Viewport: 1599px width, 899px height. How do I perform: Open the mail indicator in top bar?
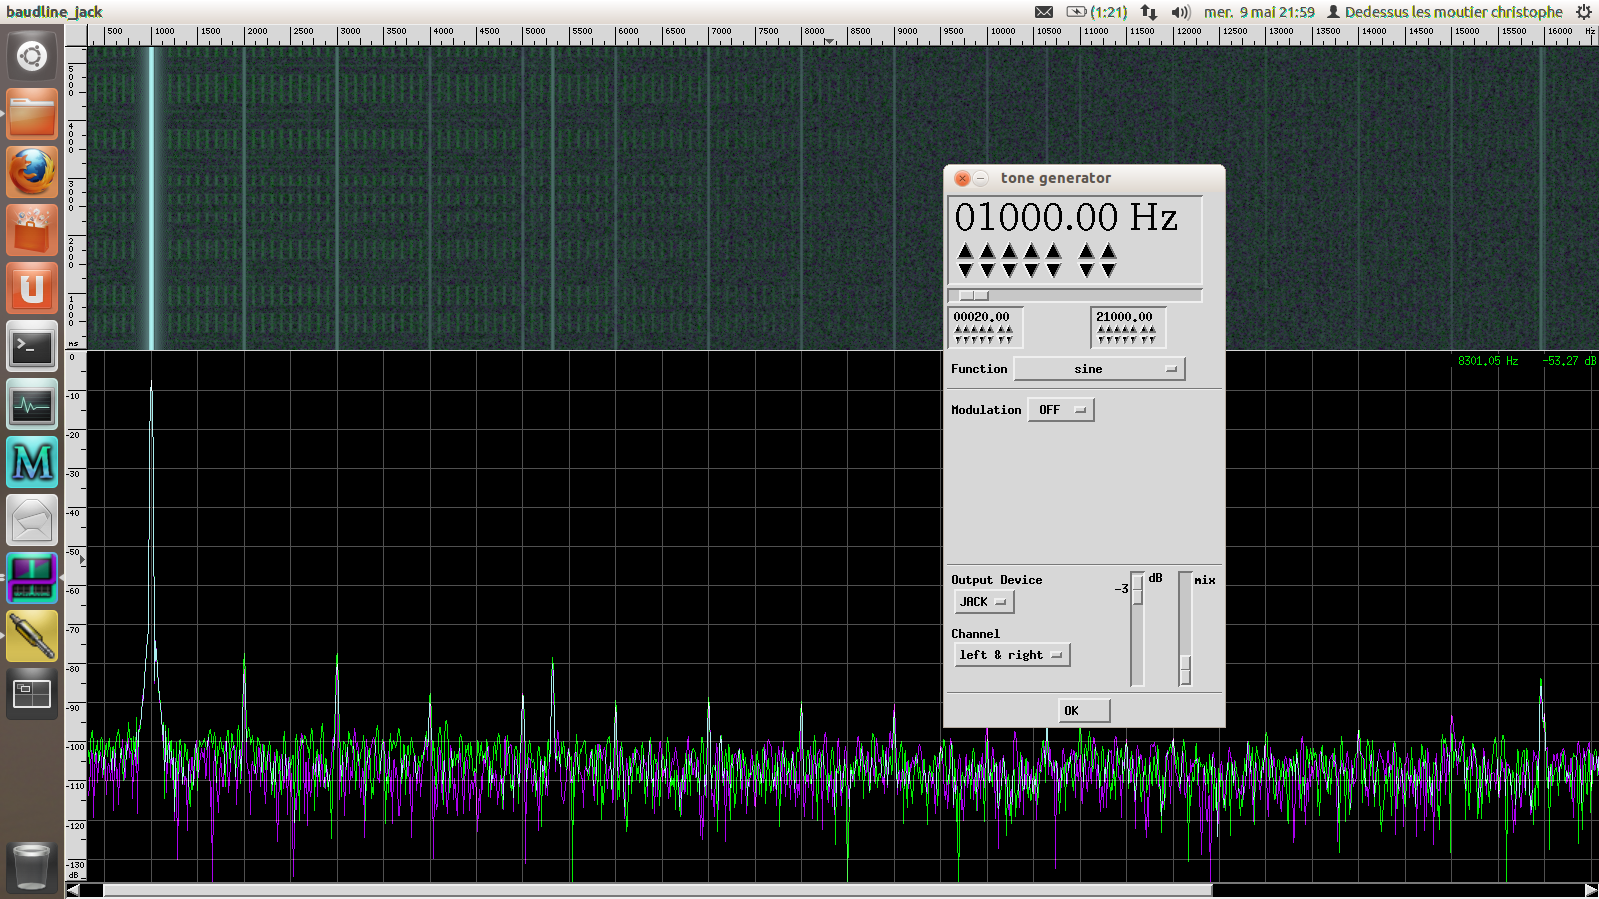[1044, 12]
